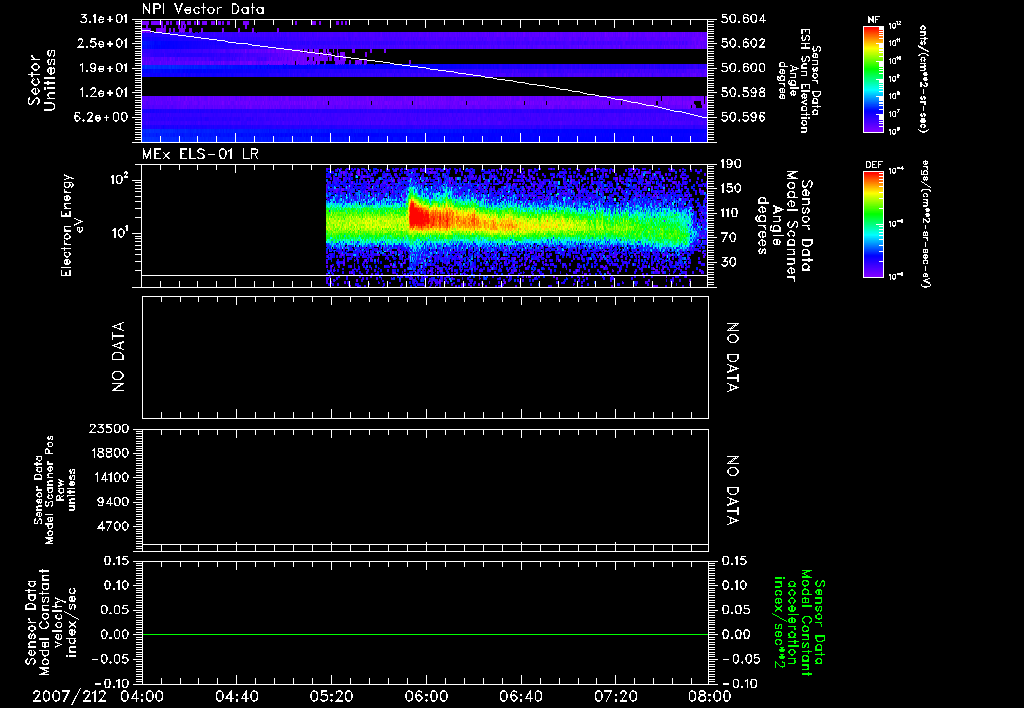Click the 1.2e+01 sector tick value

104,93
